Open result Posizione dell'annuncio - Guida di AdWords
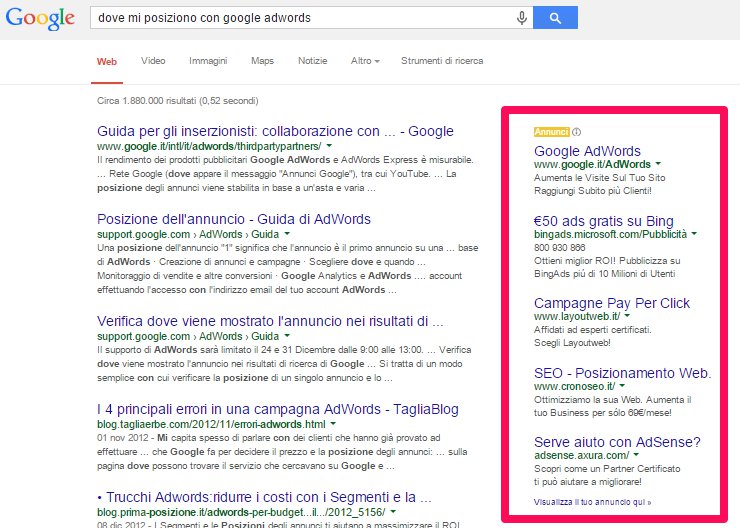Screen dimensions: 740x528 (233, 219)
